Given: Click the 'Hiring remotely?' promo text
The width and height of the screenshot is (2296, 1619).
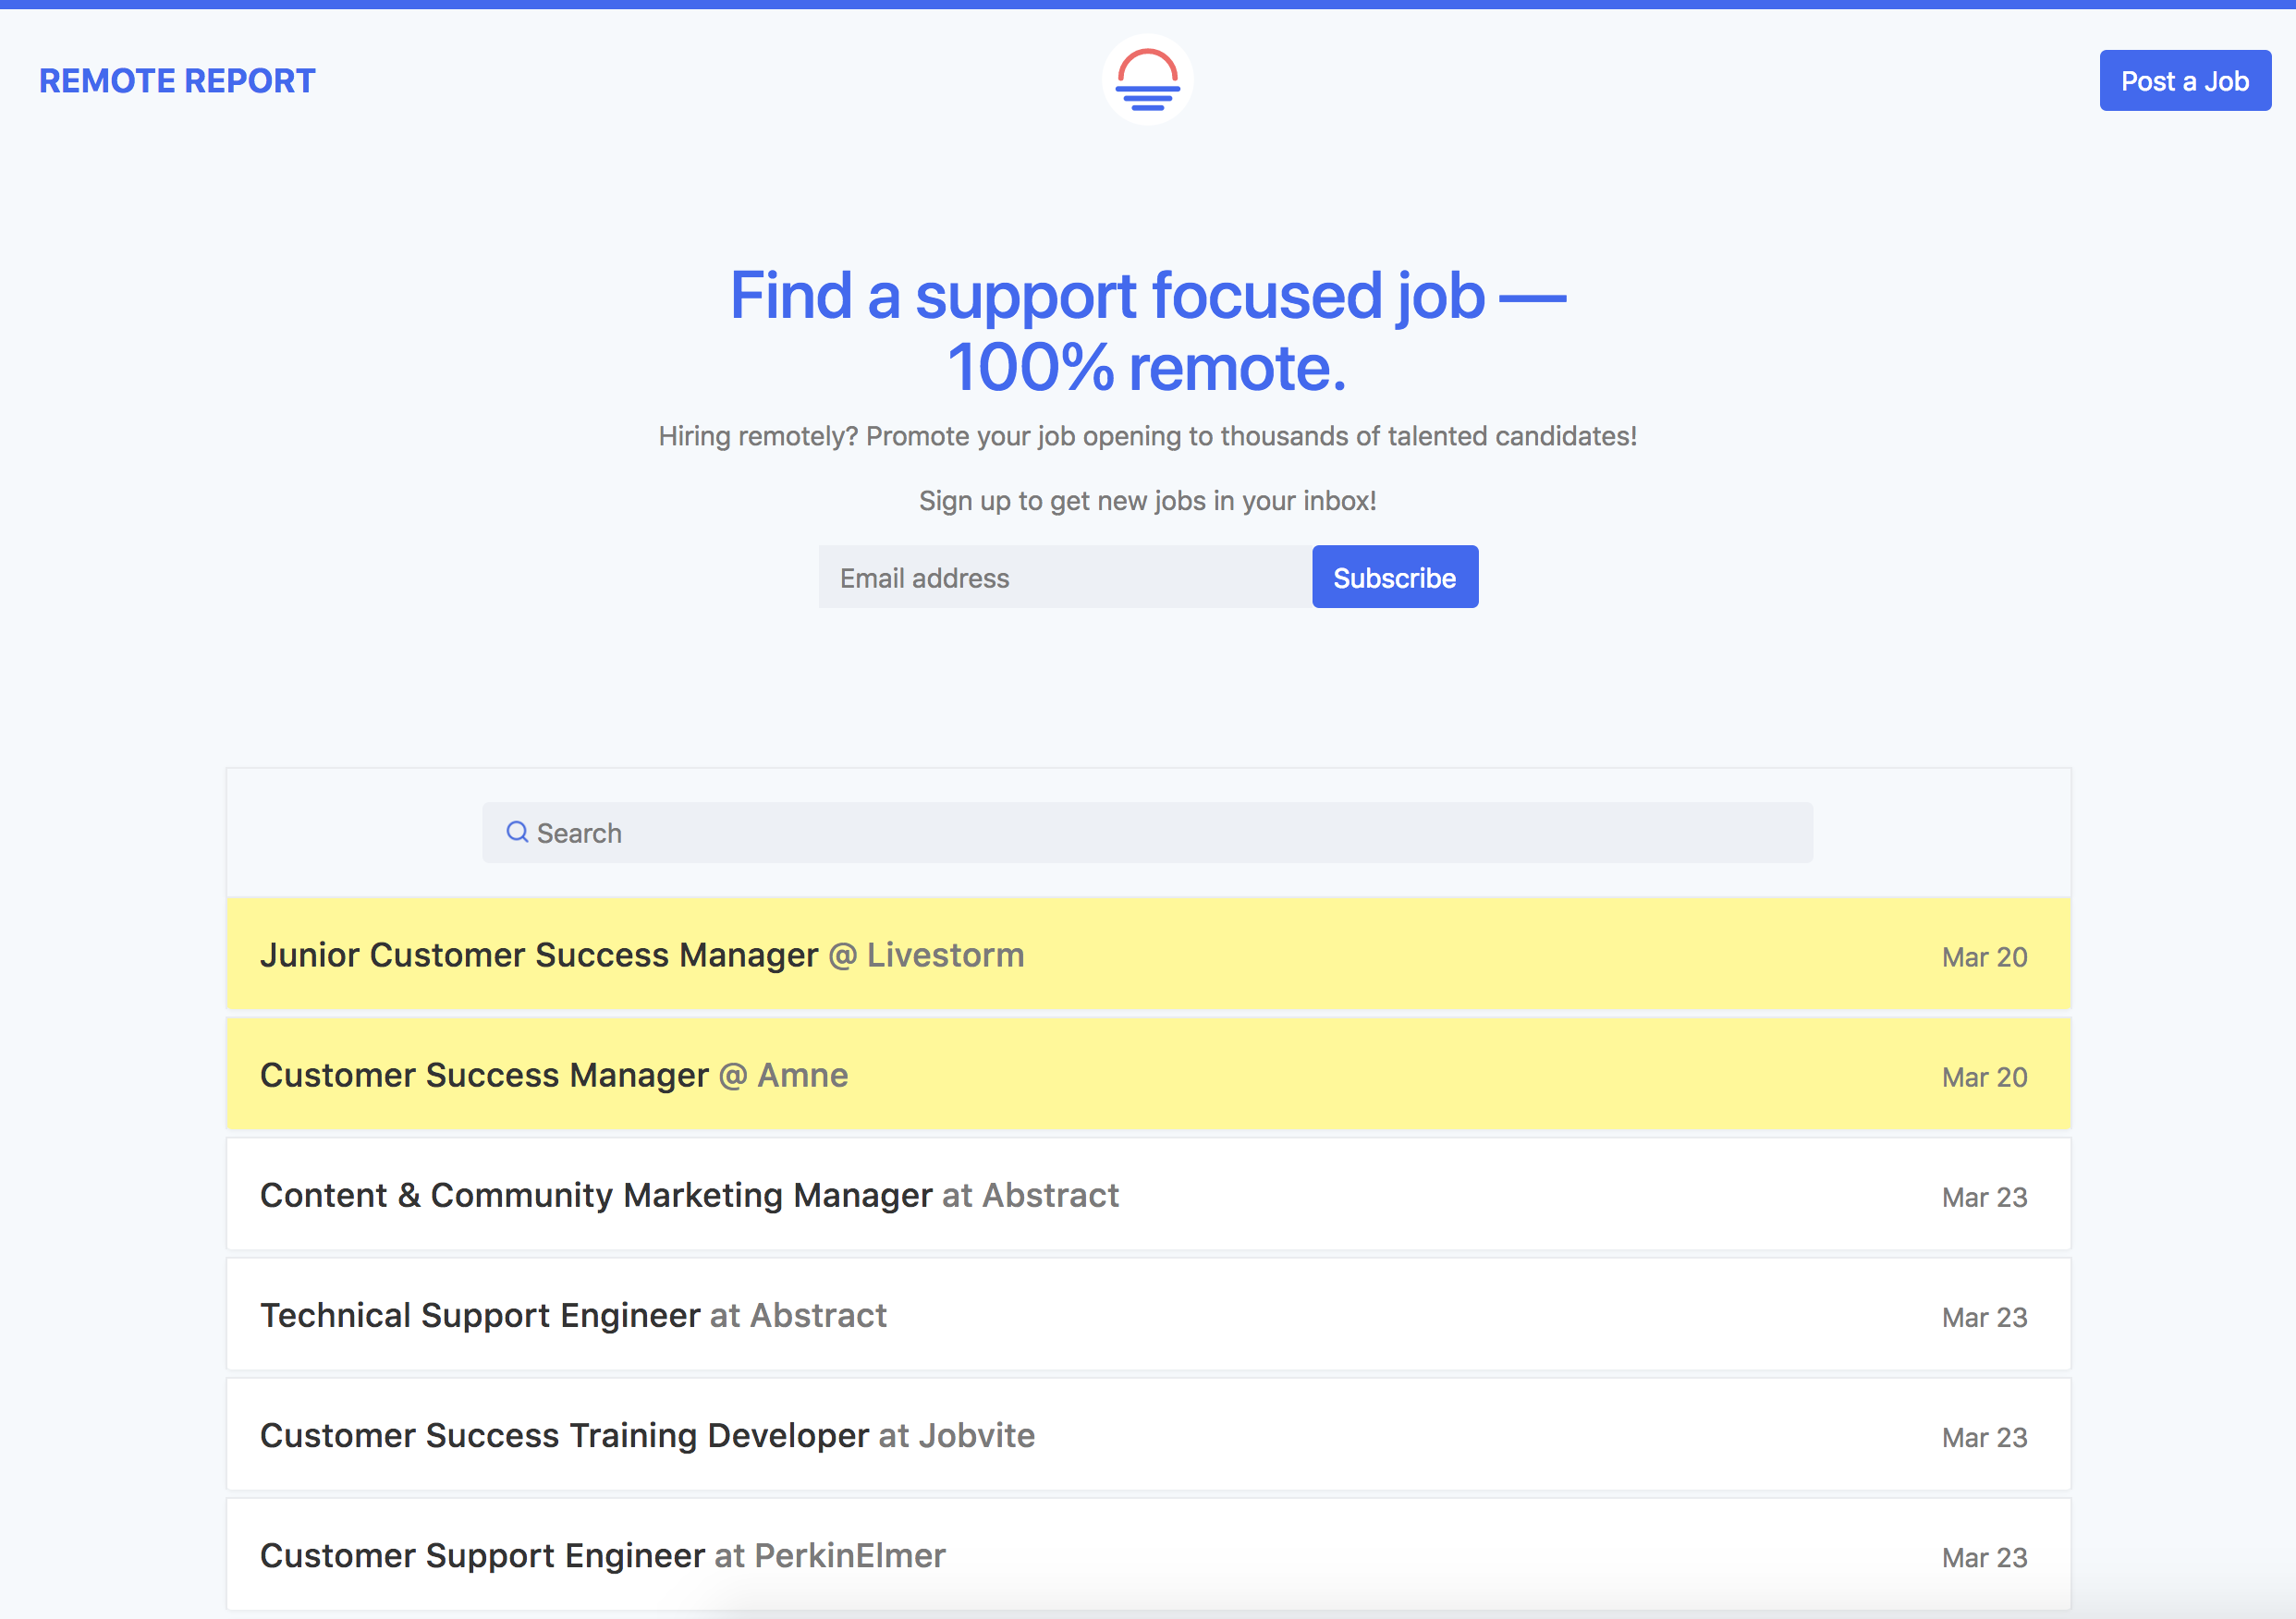Looking at the screenshot, I should point(1147,436).
